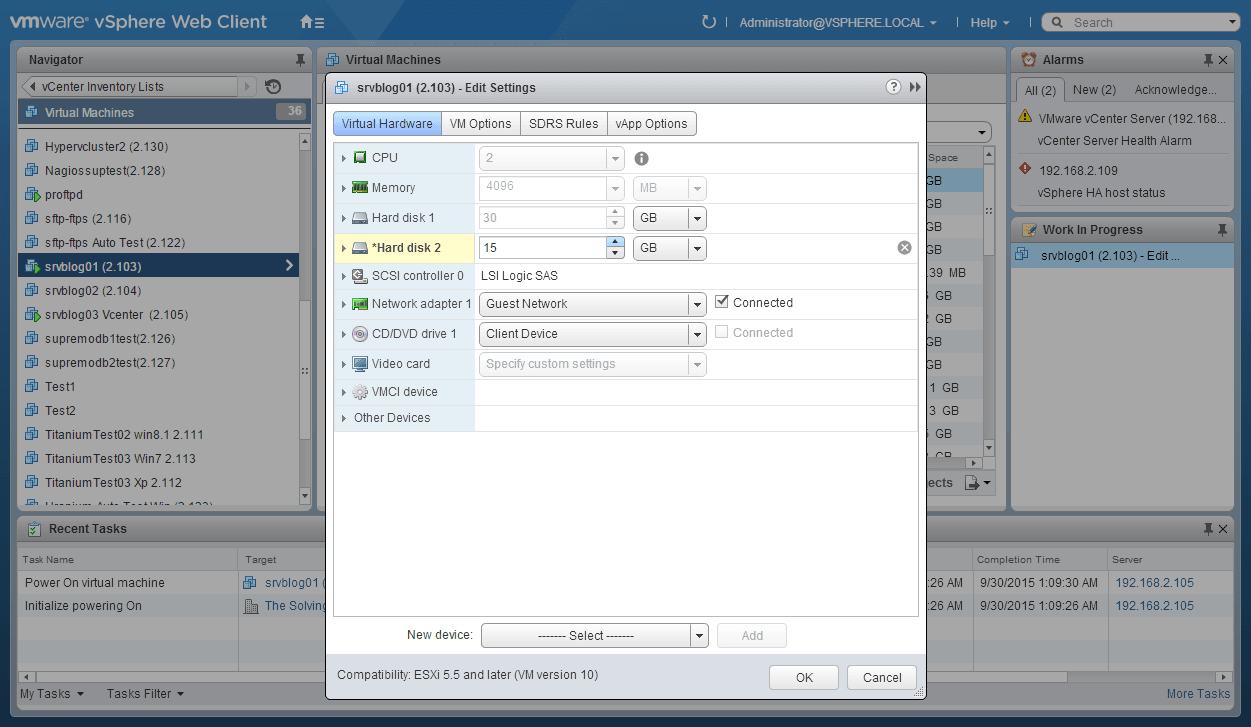Open Hard disk 1 unit dropdown
Image resolution: width=1251 pixels, height=727 pixels.
670,218
